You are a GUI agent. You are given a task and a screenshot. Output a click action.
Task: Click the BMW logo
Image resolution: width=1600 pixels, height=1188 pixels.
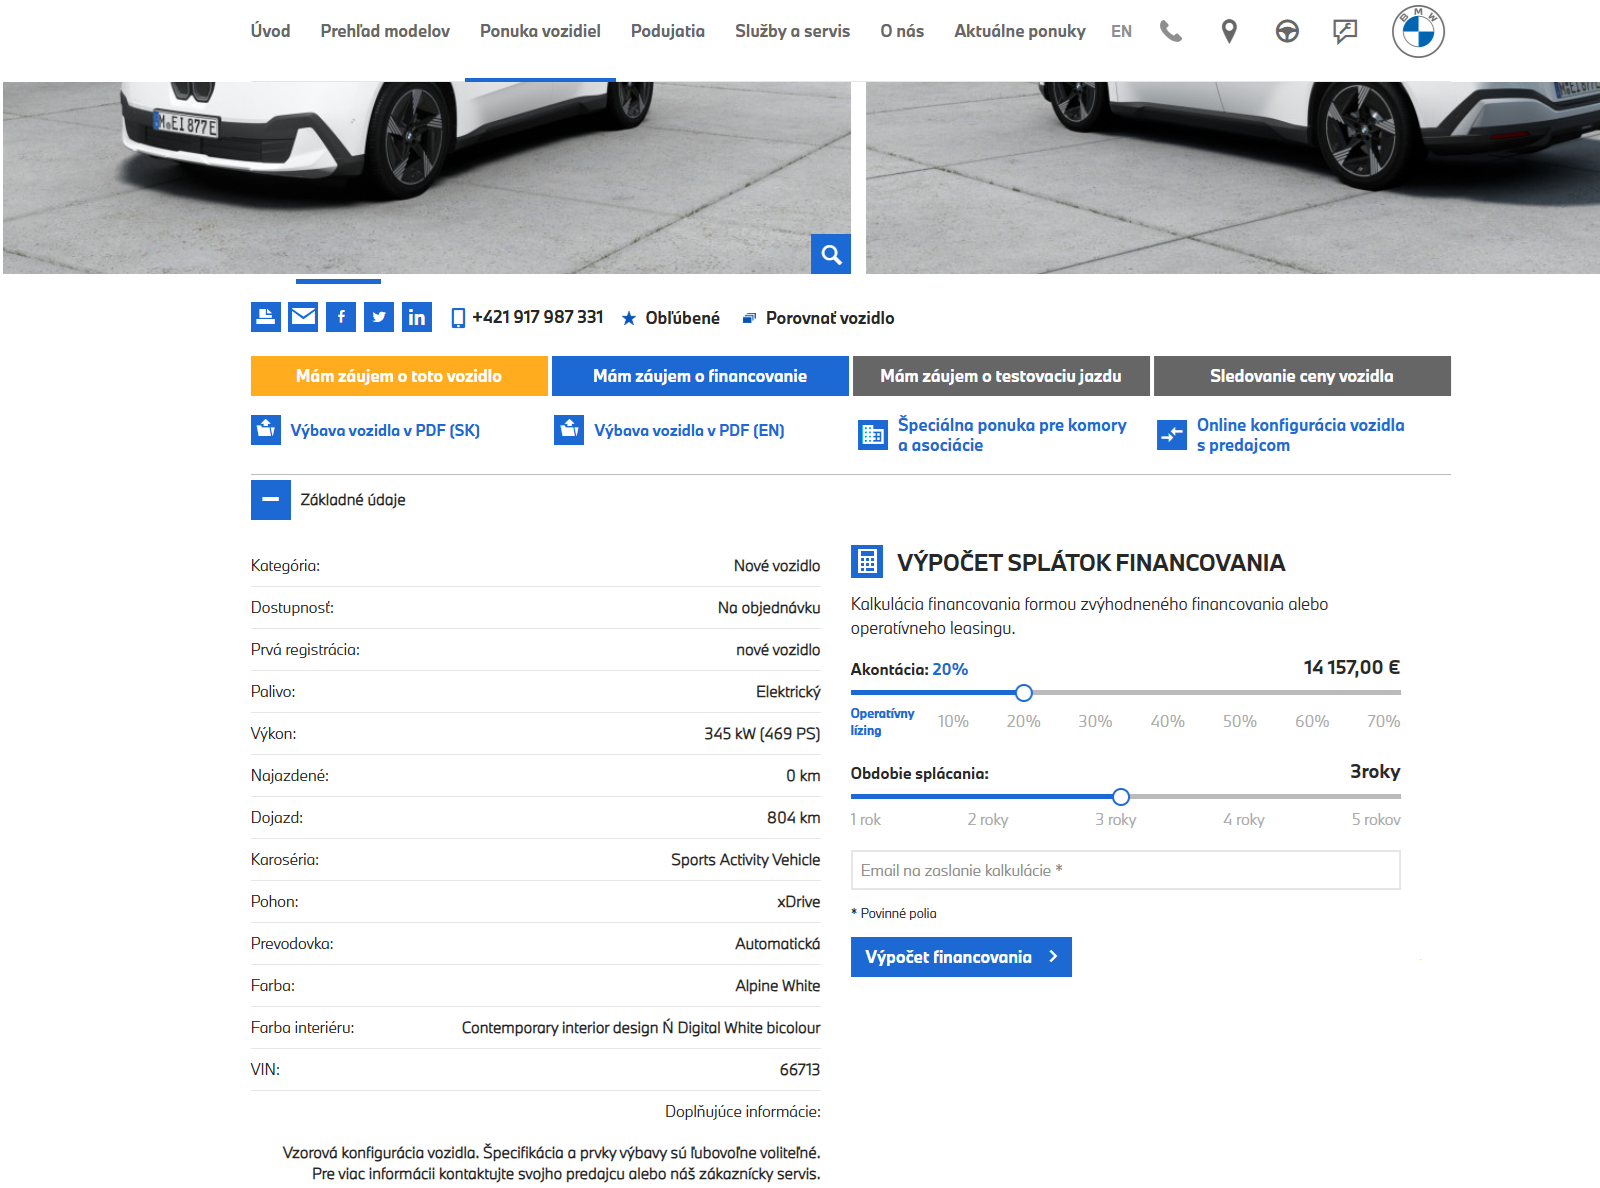pyautogui.click(x=1418, y=31)
